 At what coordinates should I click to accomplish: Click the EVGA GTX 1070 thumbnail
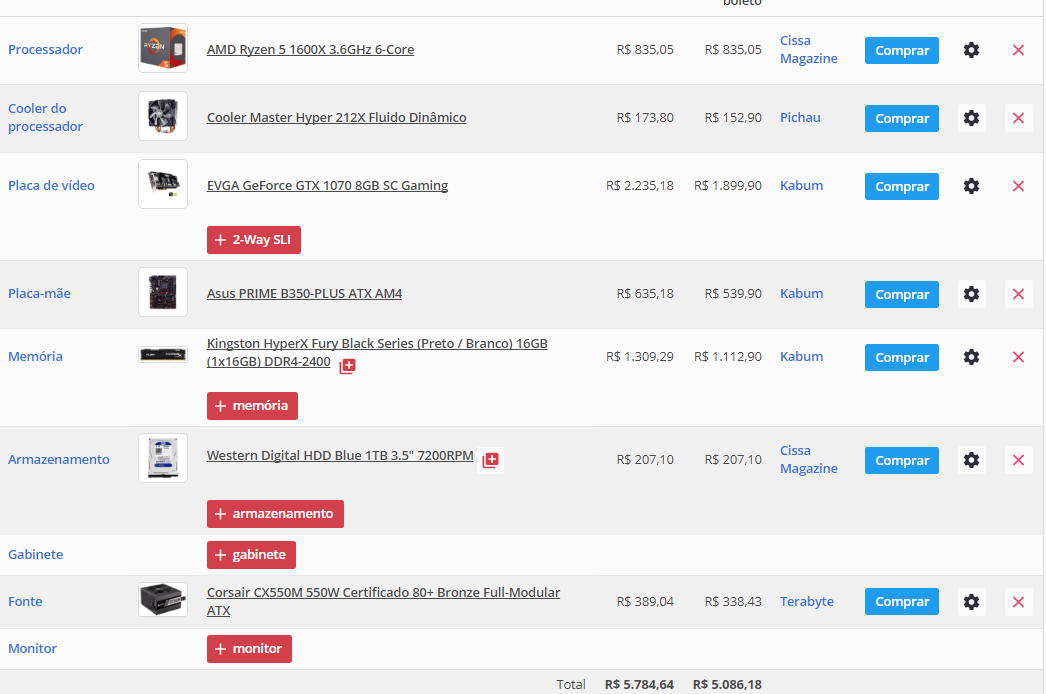[x=163, y=184]
